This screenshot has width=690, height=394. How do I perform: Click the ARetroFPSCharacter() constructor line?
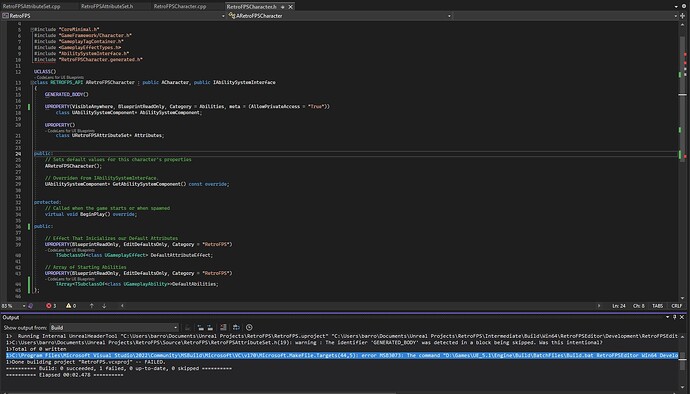click(73, 166)
